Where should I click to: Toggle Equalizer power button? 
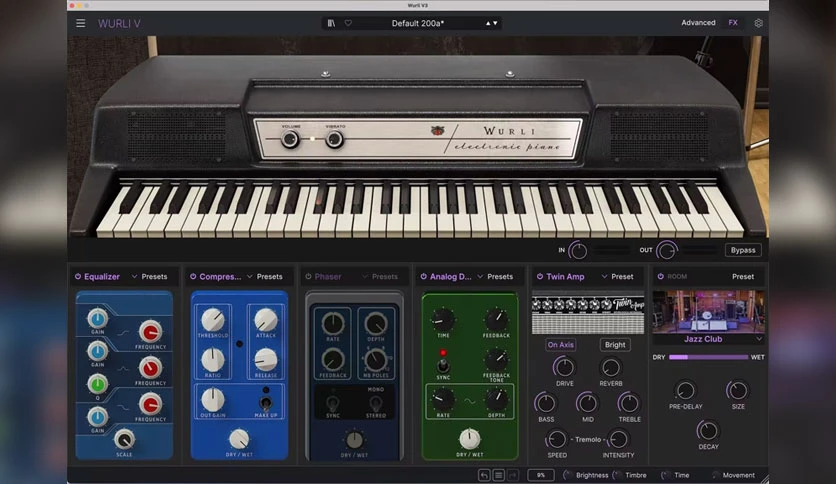pos(78,276)
